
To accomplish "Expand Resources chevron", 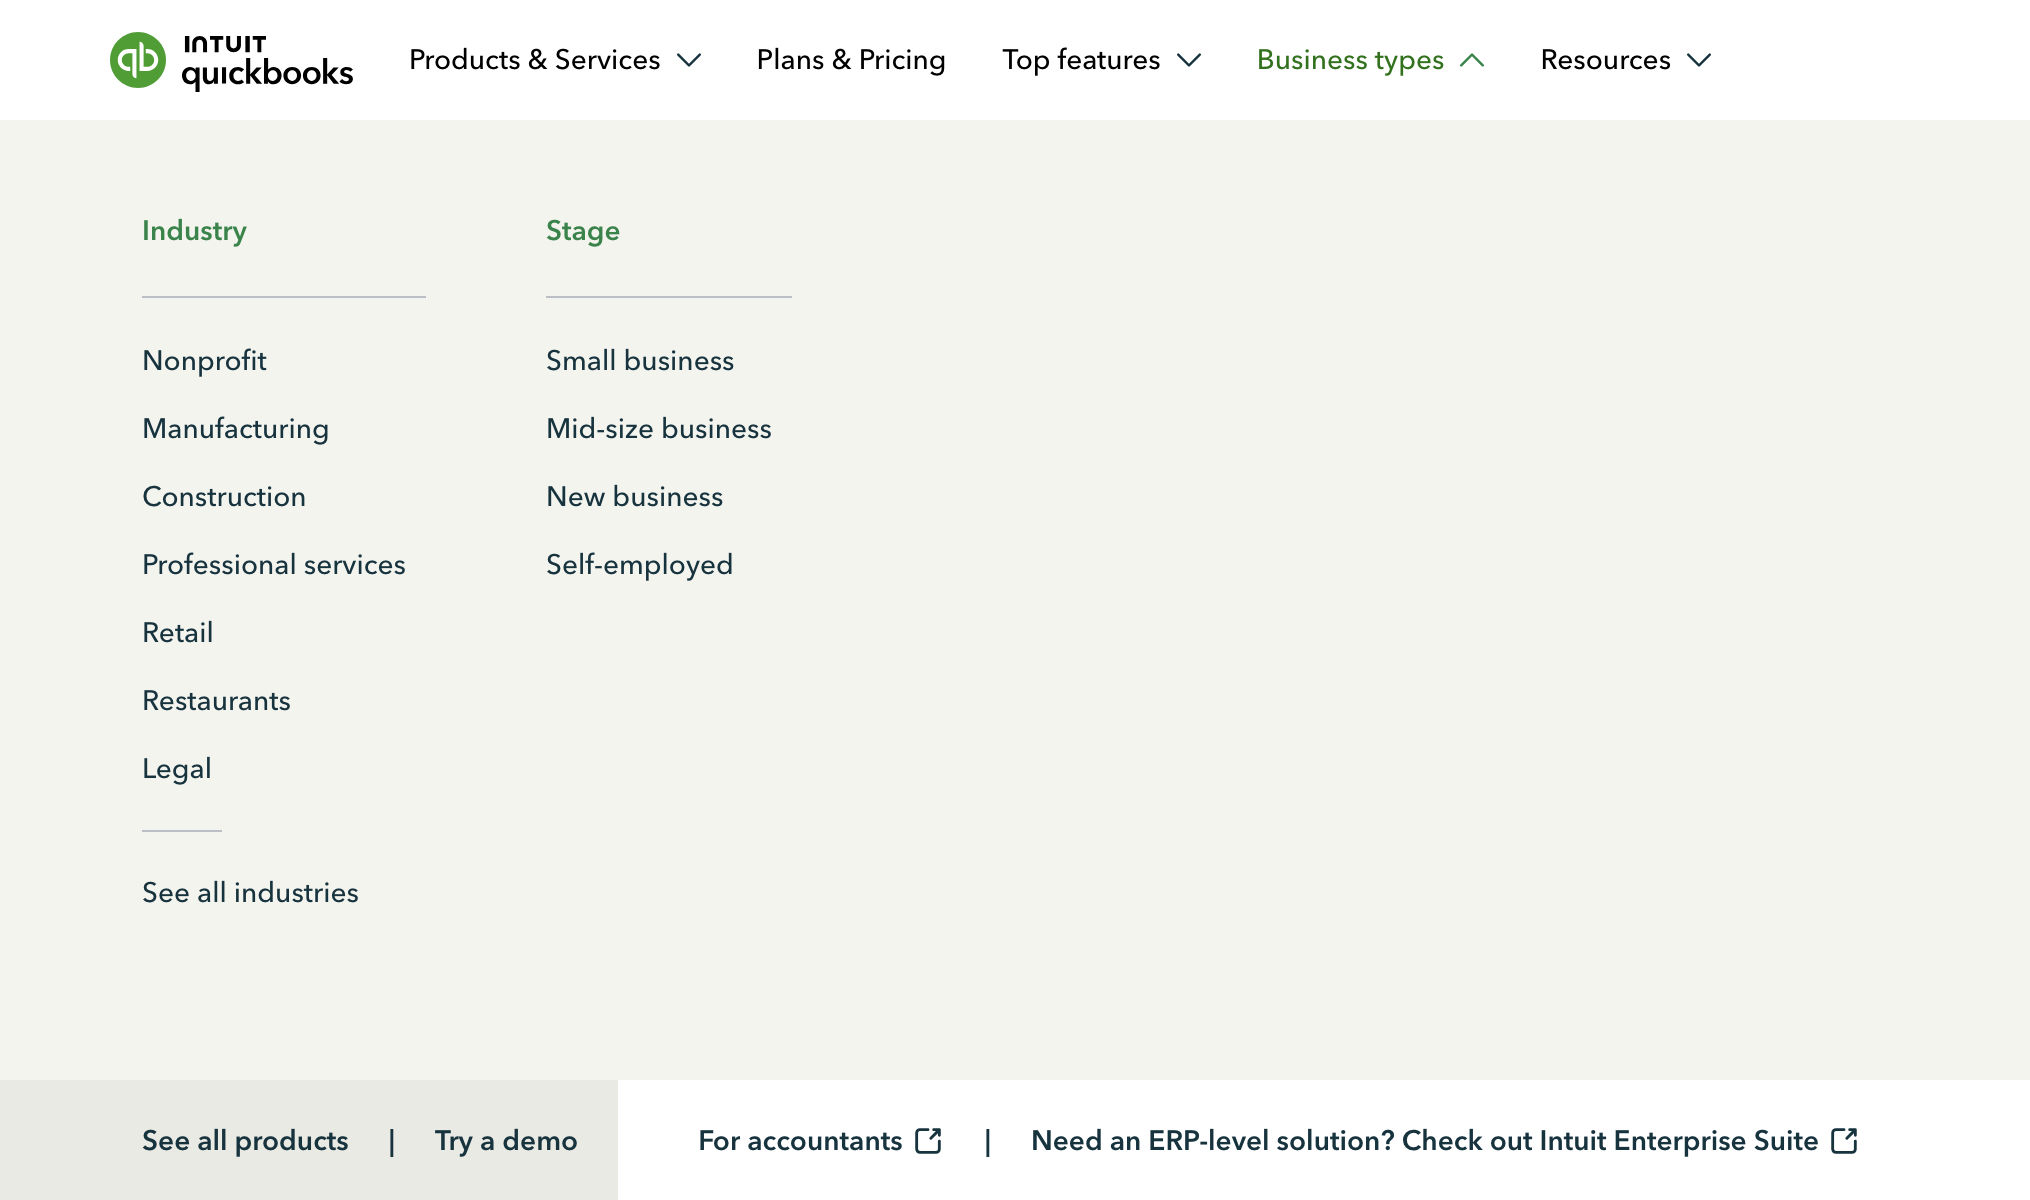I will click(1699, 61).
